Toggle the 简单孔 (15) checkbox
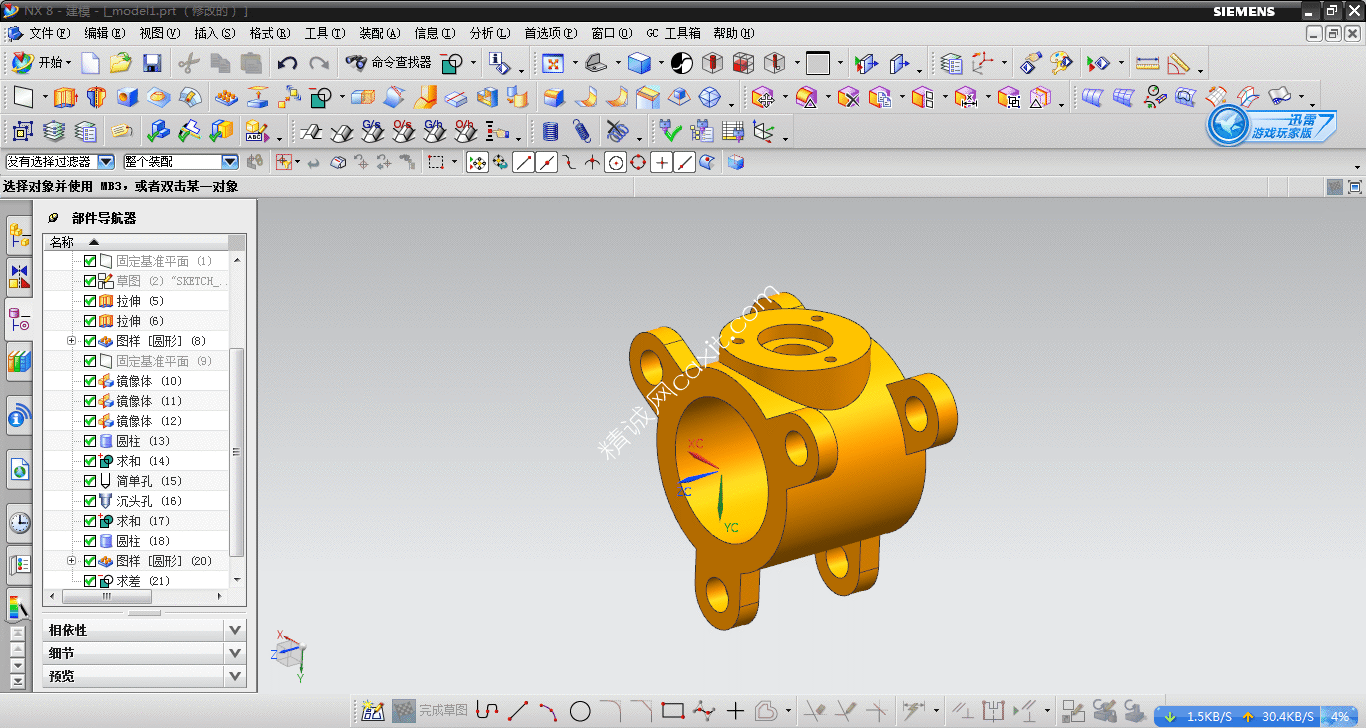Screen dimensions: 1366x728 click(90, 481)
